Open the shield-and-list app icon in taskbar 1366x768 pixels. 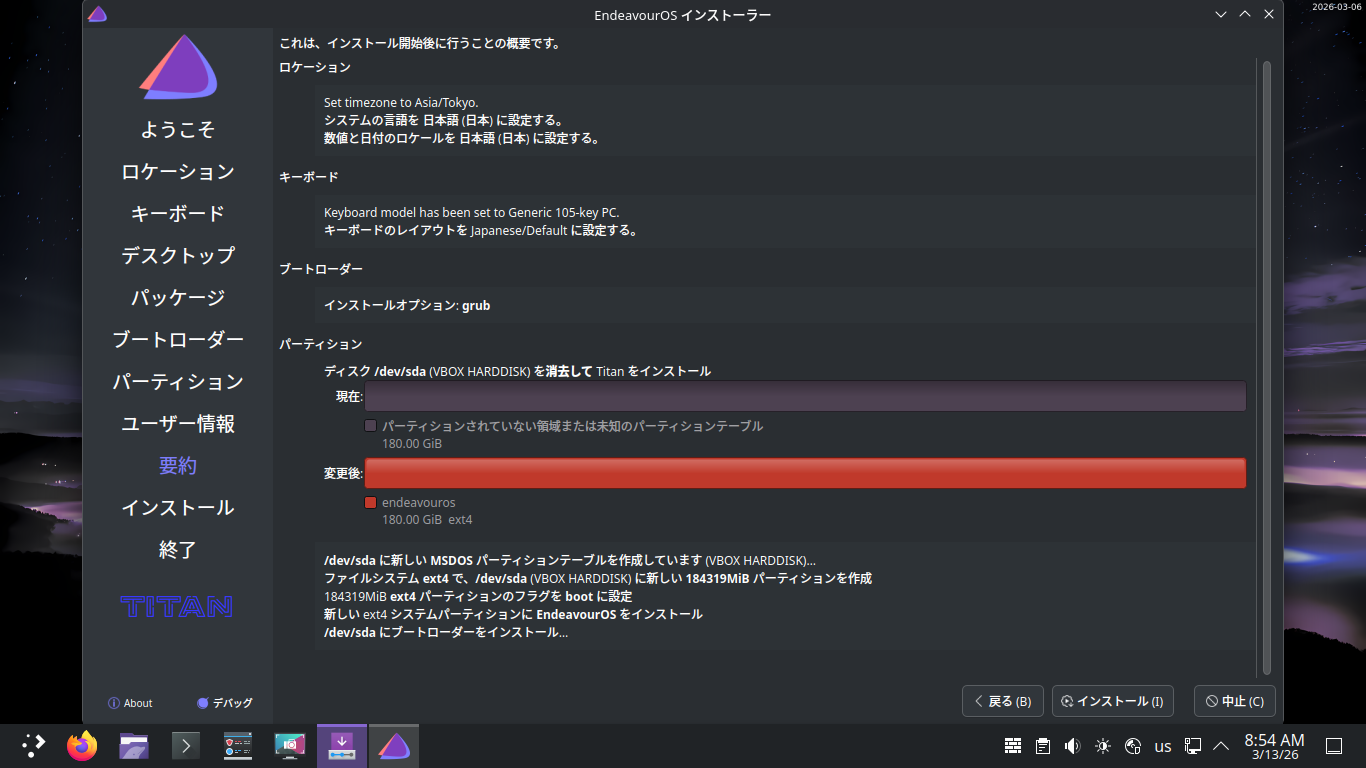(x=238, y=746)
